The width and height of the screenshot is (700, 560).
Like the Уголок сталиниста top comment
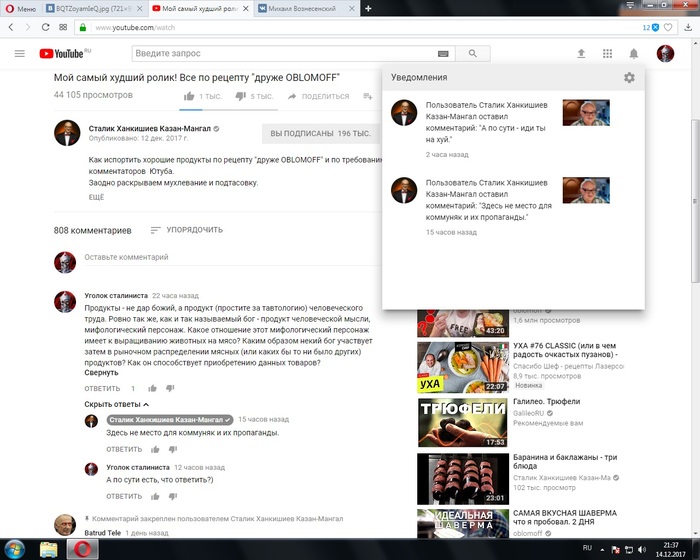tap(153, 389)
